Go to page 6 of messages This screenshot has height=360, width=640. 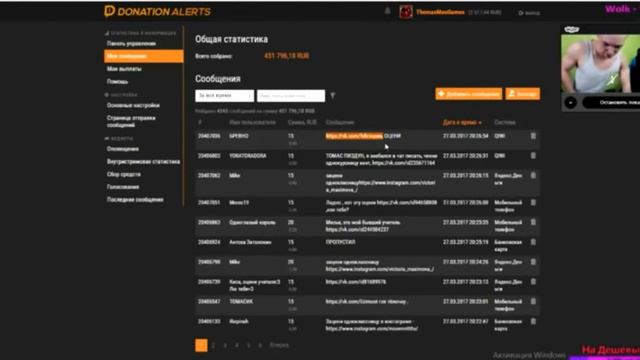pos(260,345)
